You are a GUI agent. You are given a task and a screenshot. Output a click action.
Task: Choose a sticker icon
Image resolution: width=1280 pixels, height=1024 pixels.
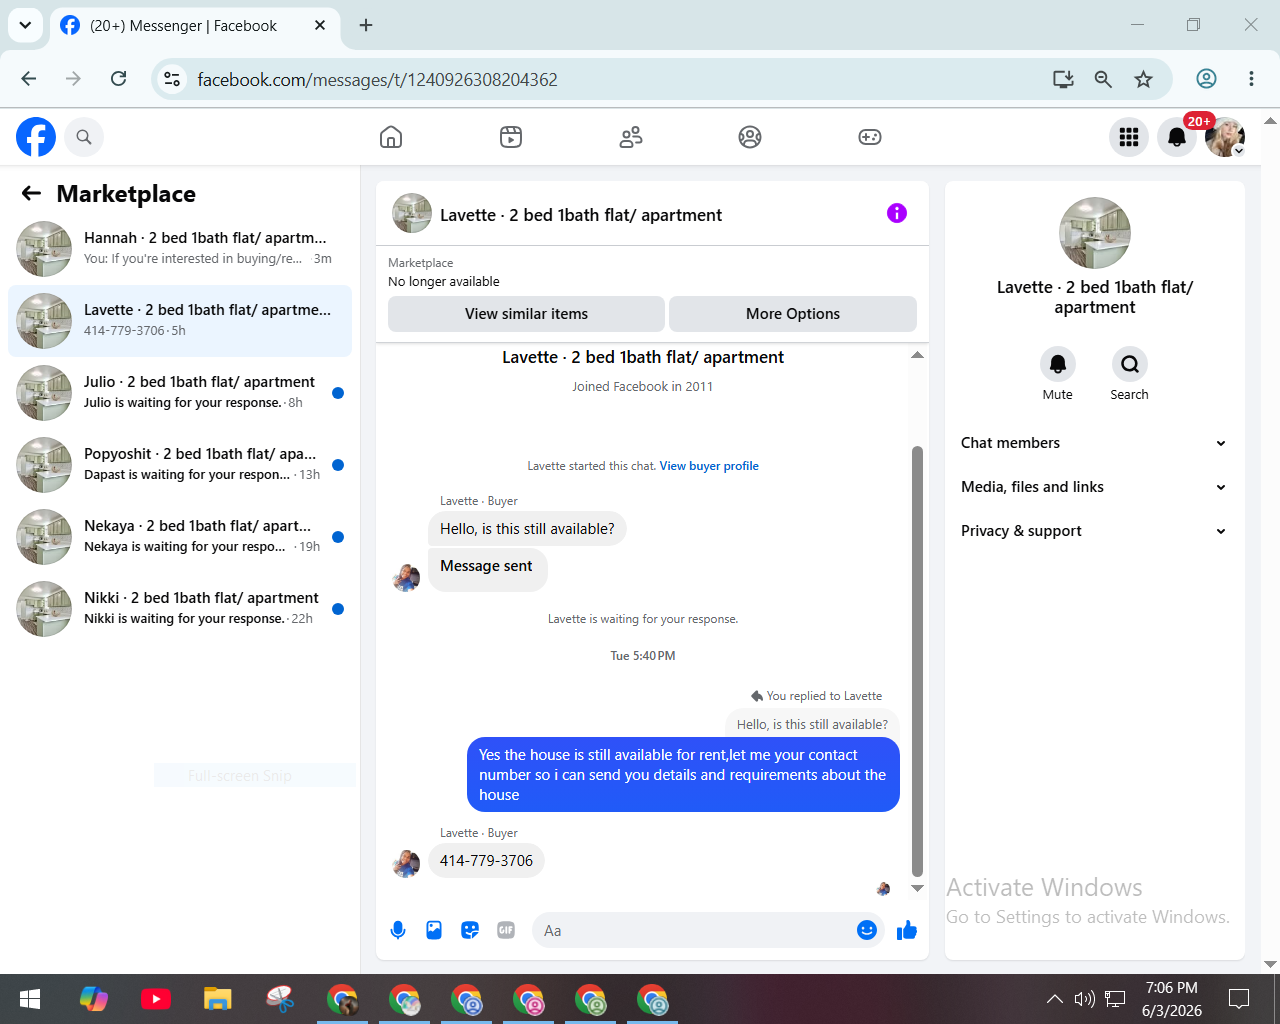click(x=470, y=931)
